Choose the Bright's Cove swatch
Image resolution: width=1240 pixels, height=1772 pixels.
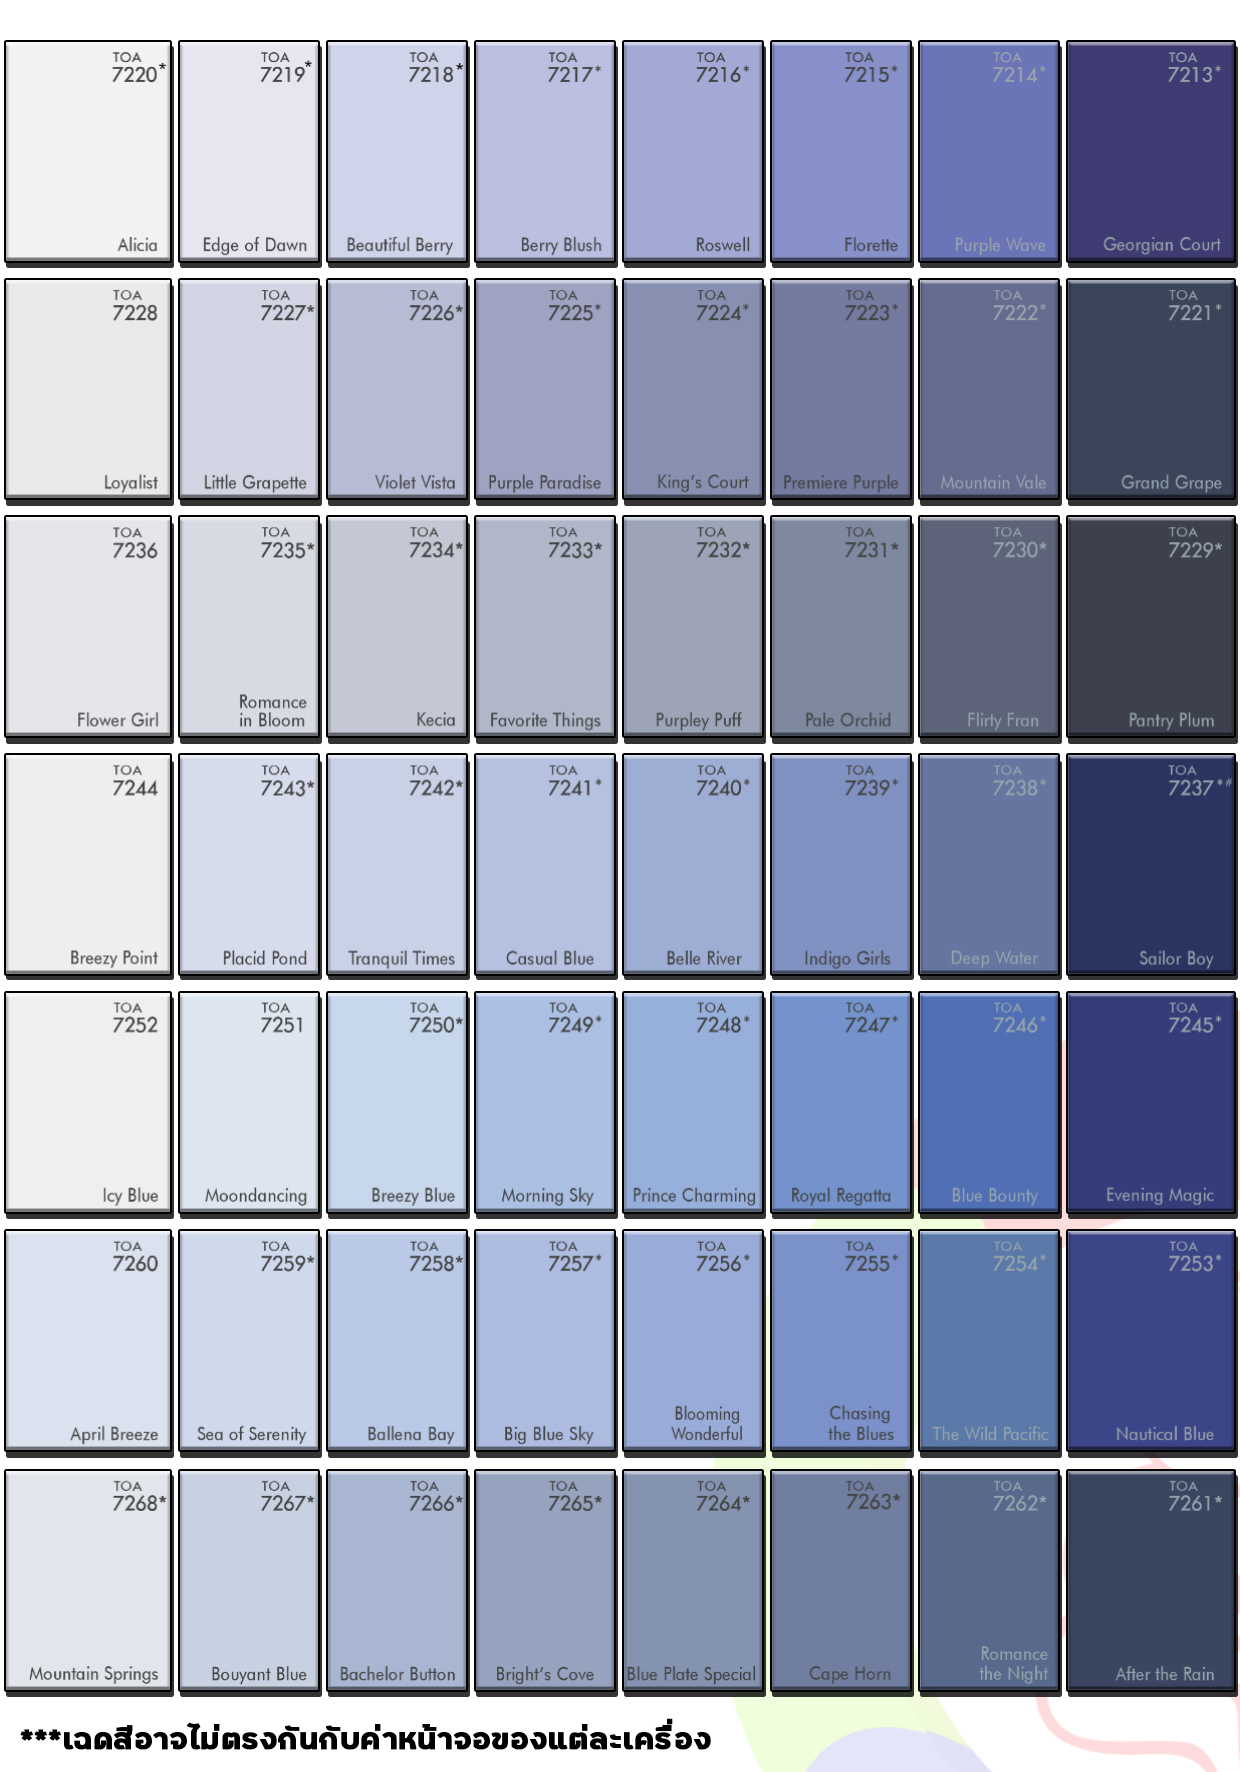pos(545,1581)
